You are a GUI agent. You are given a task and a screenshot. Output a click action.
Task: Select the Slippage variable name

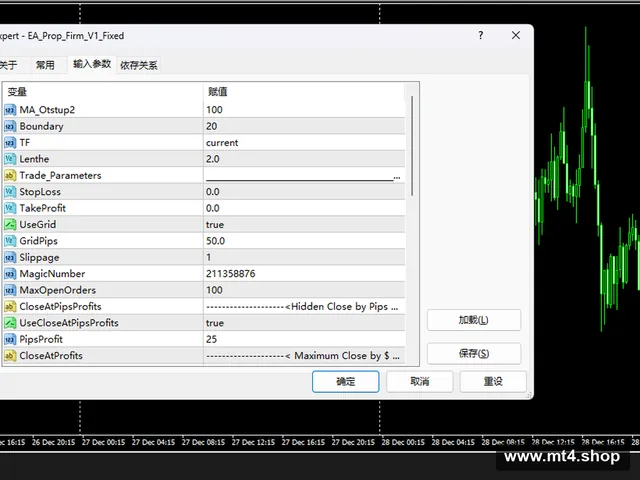point(40,258)
